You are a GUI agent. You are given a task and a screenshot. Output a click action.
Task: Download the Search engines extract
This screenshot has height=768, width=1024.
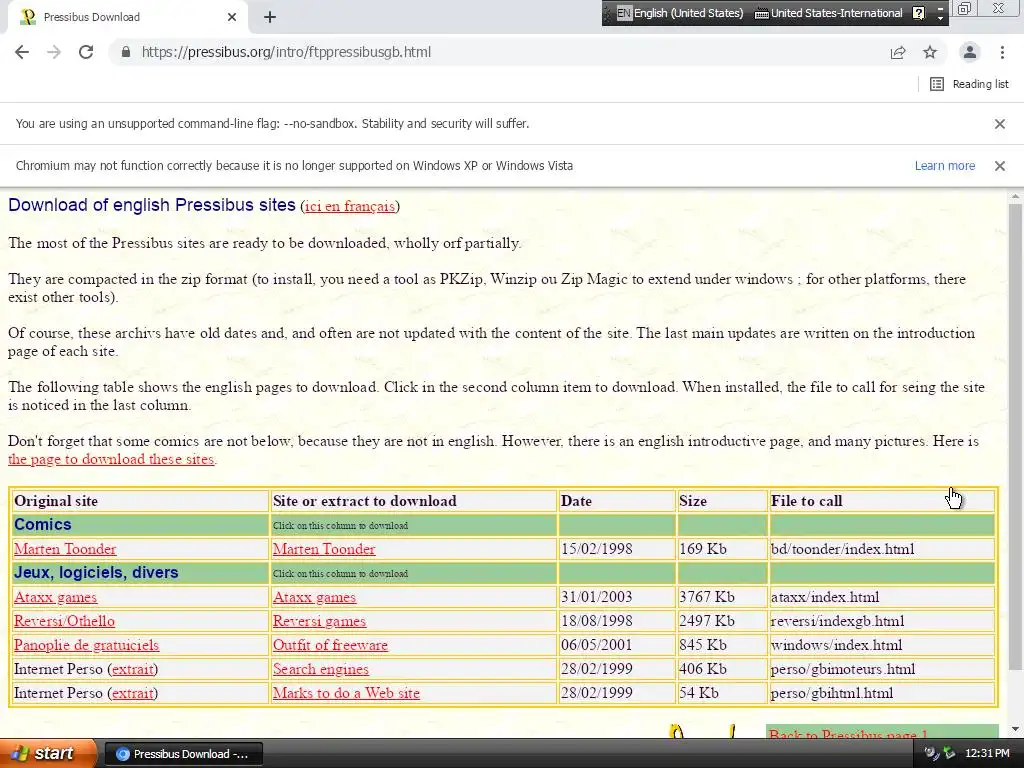click(321, 669)
